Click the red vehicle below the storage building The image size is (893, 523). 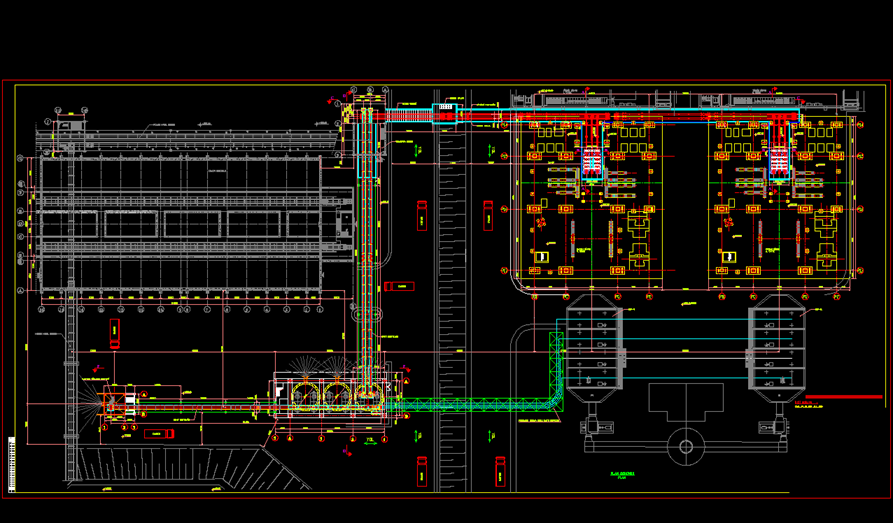pos(115,333)
